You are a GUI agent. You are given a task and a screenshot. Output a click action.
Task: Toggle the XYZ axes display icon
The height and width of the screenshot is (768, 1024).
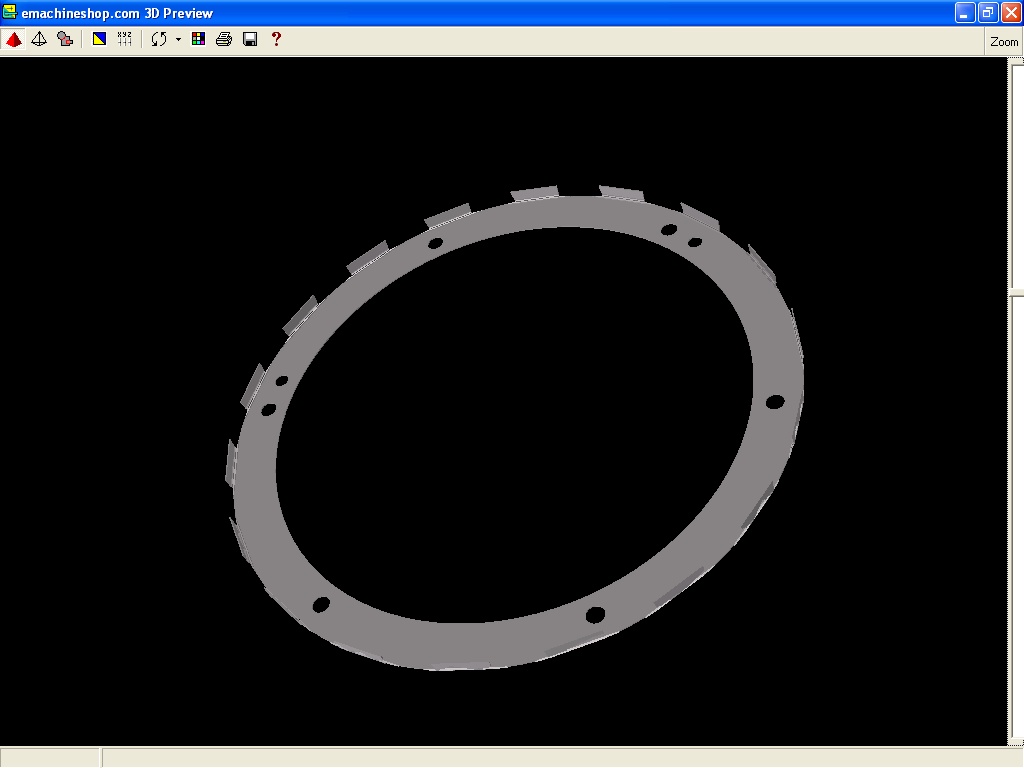pyautogui.click(x=125, y=39)
